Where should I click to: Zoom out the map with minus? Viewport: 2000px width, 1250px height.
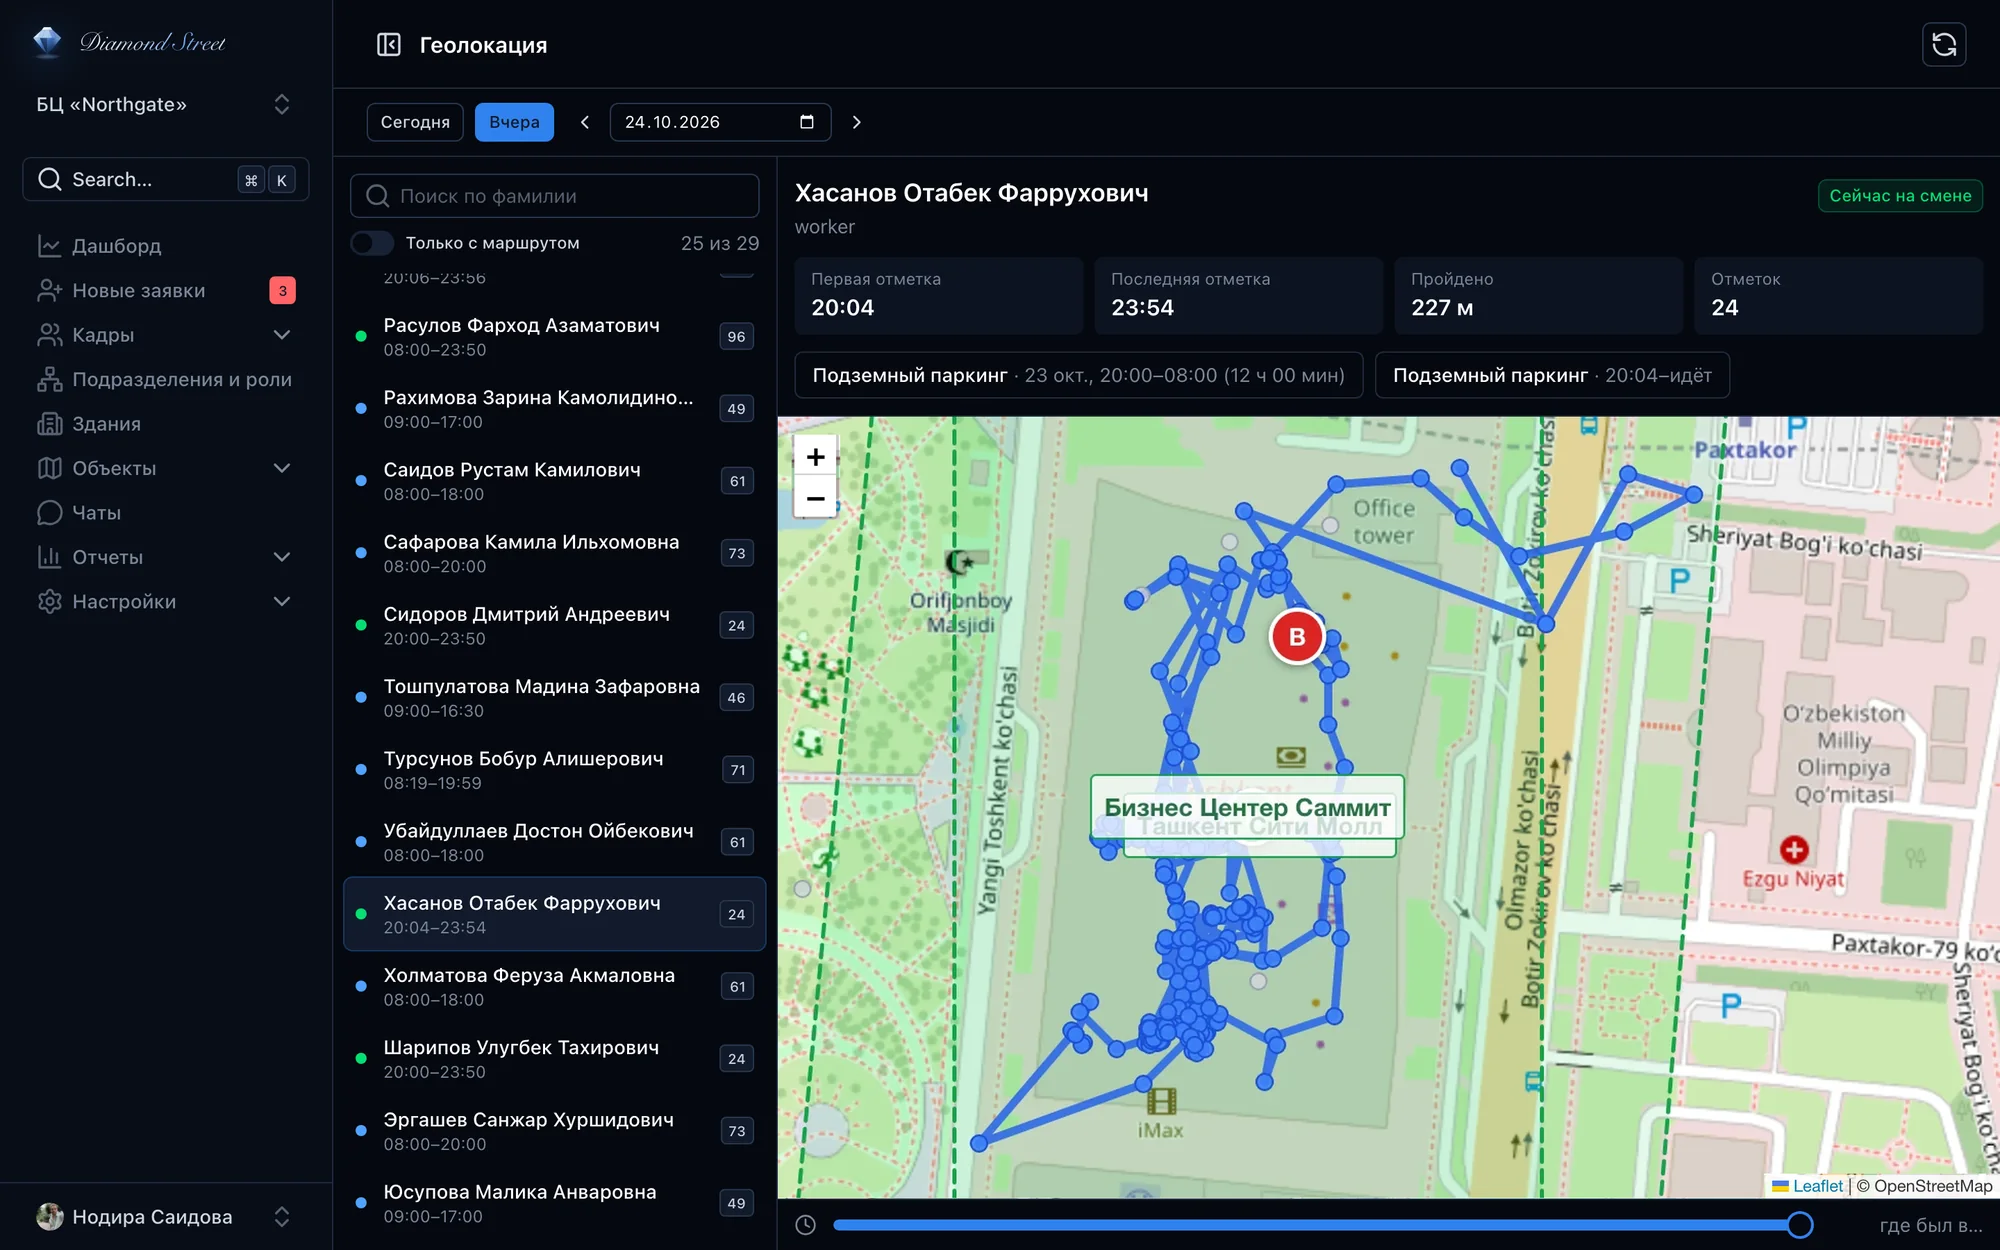(x=815, y=498)
